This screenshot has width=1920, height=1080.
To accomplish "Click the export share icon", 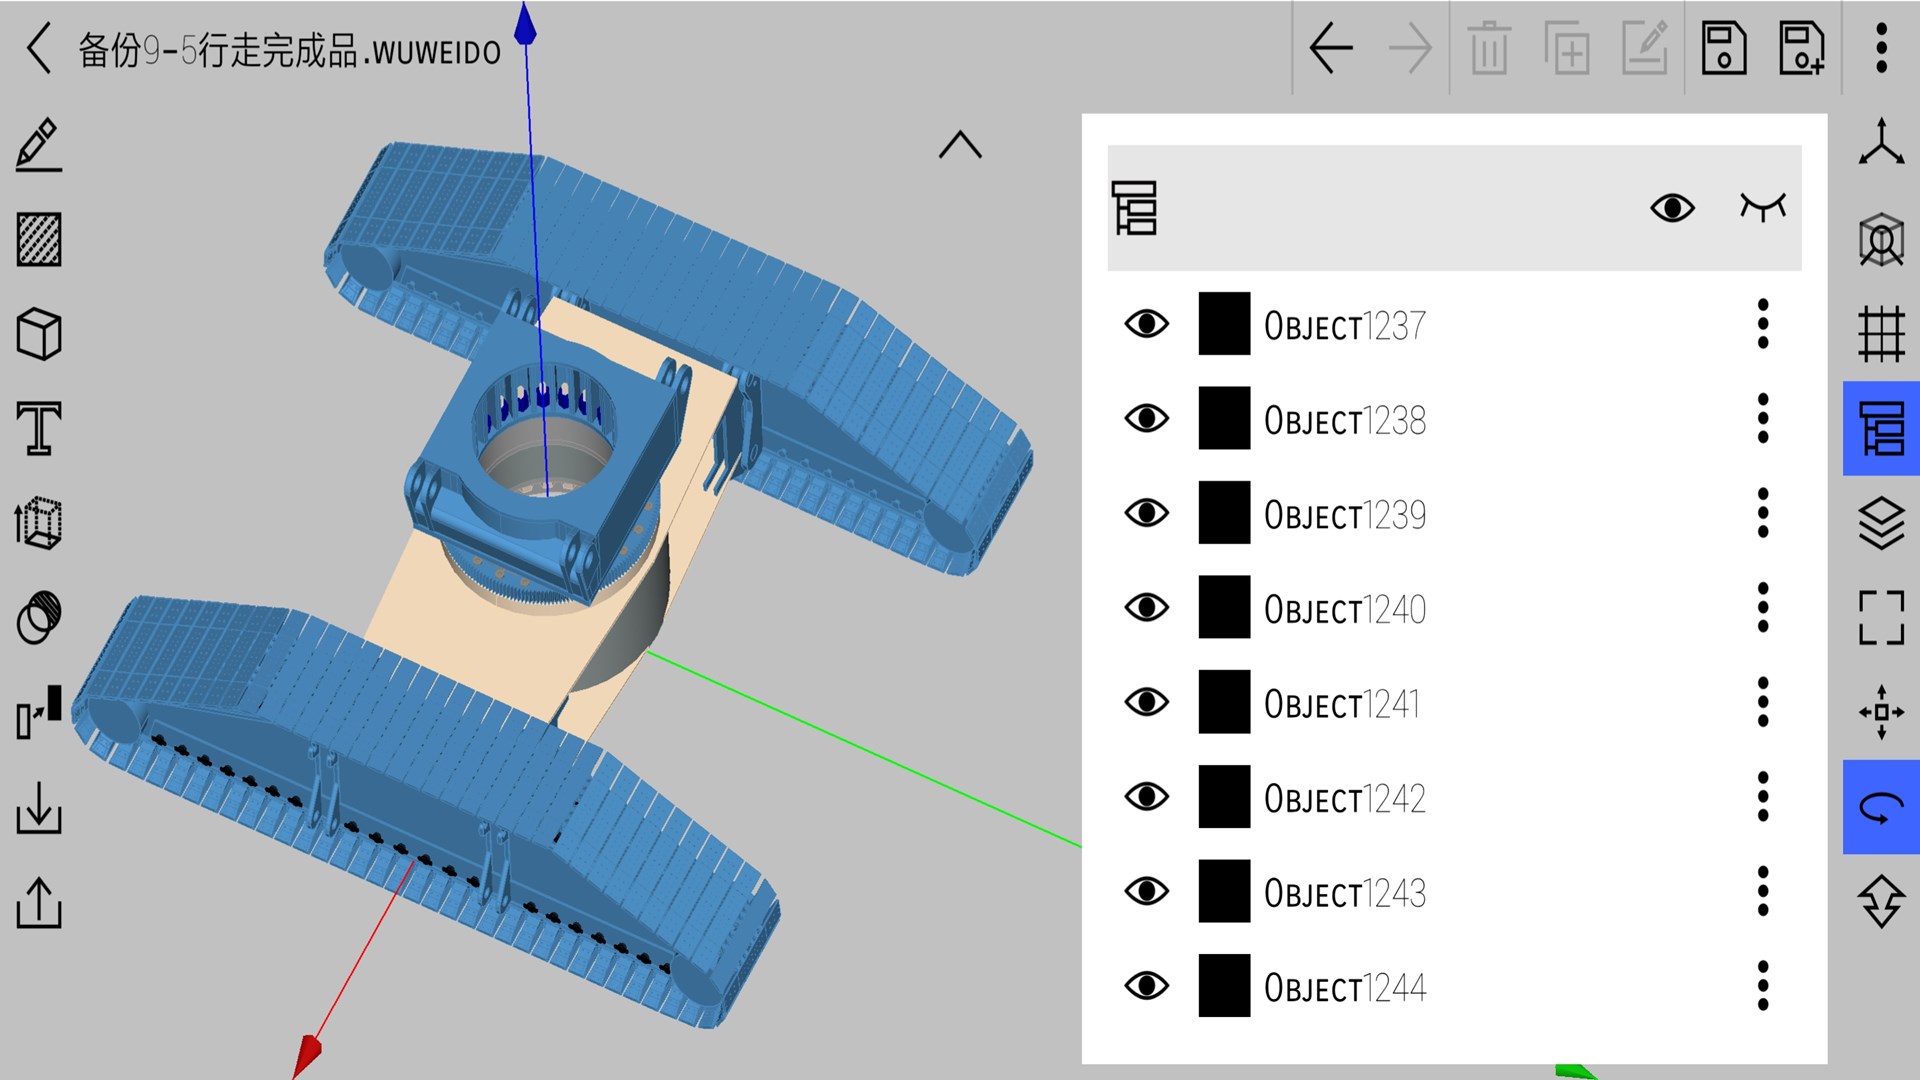I will (x=39, y=902).
